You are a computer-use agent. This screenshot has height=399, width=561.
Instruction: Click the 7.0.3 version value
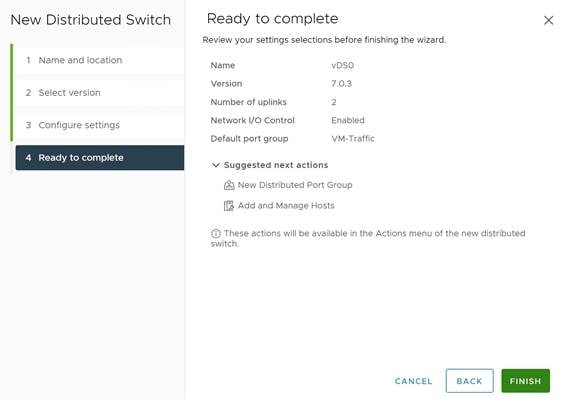(x=341, y=84)
